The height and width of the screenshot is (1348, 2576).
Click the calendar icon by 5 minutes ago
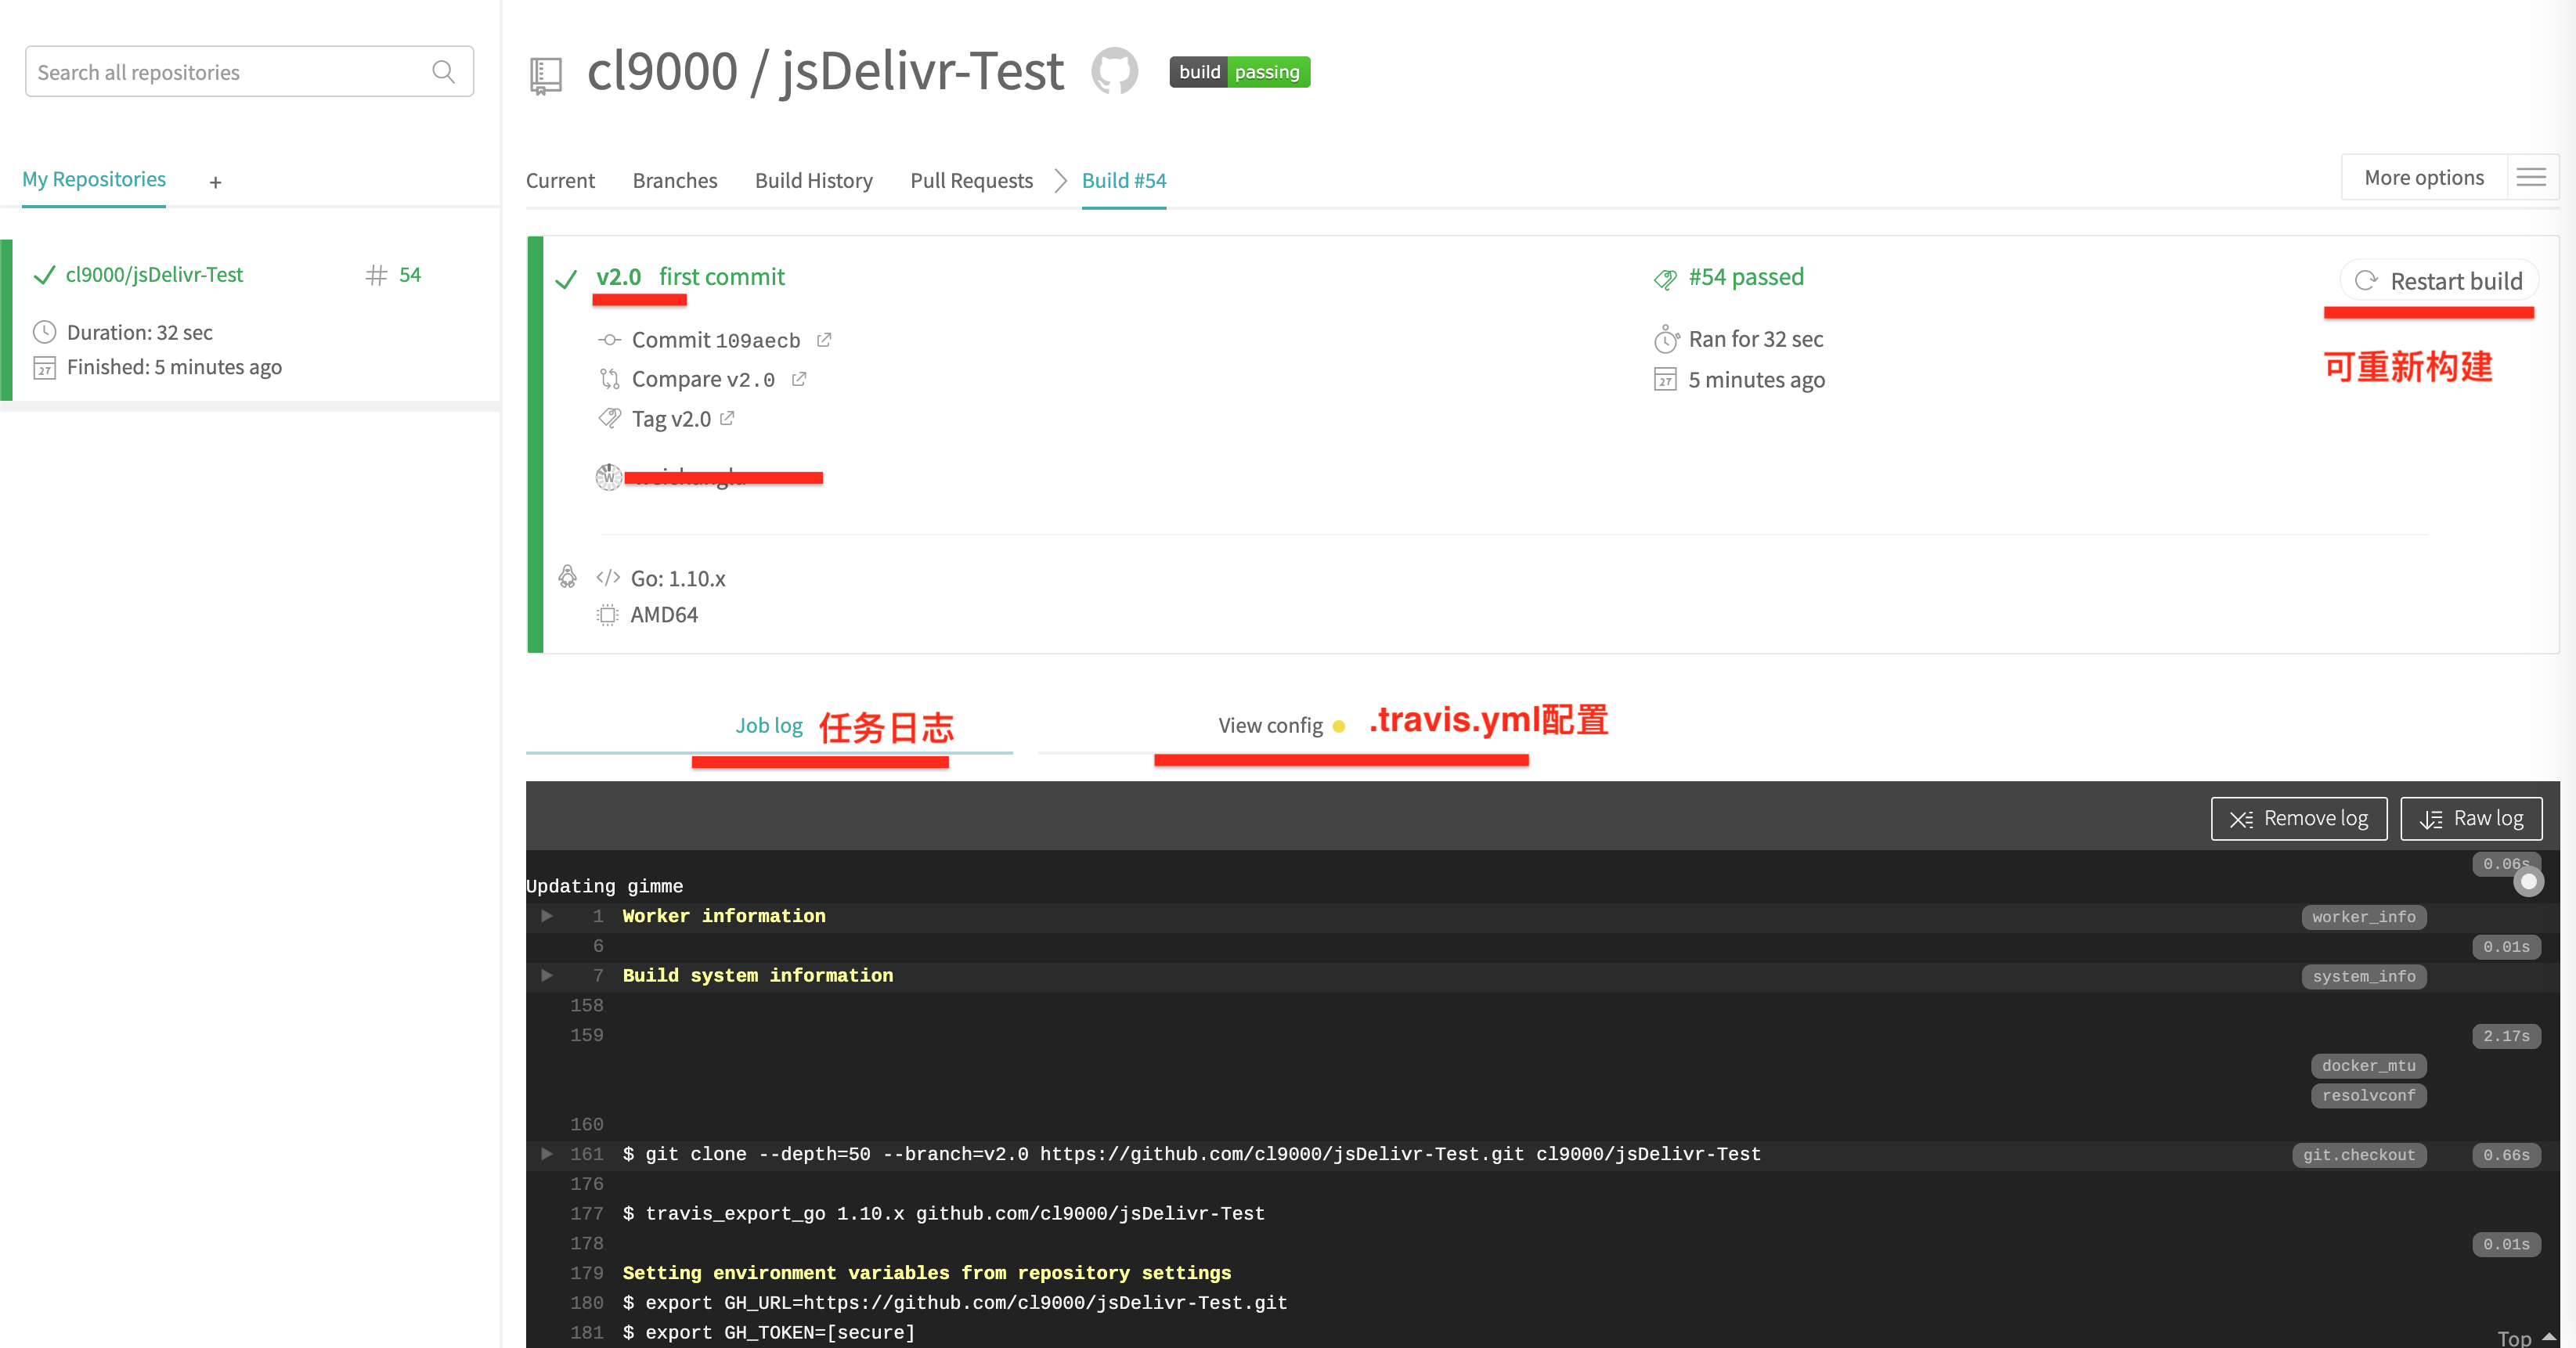(1665, 380)
